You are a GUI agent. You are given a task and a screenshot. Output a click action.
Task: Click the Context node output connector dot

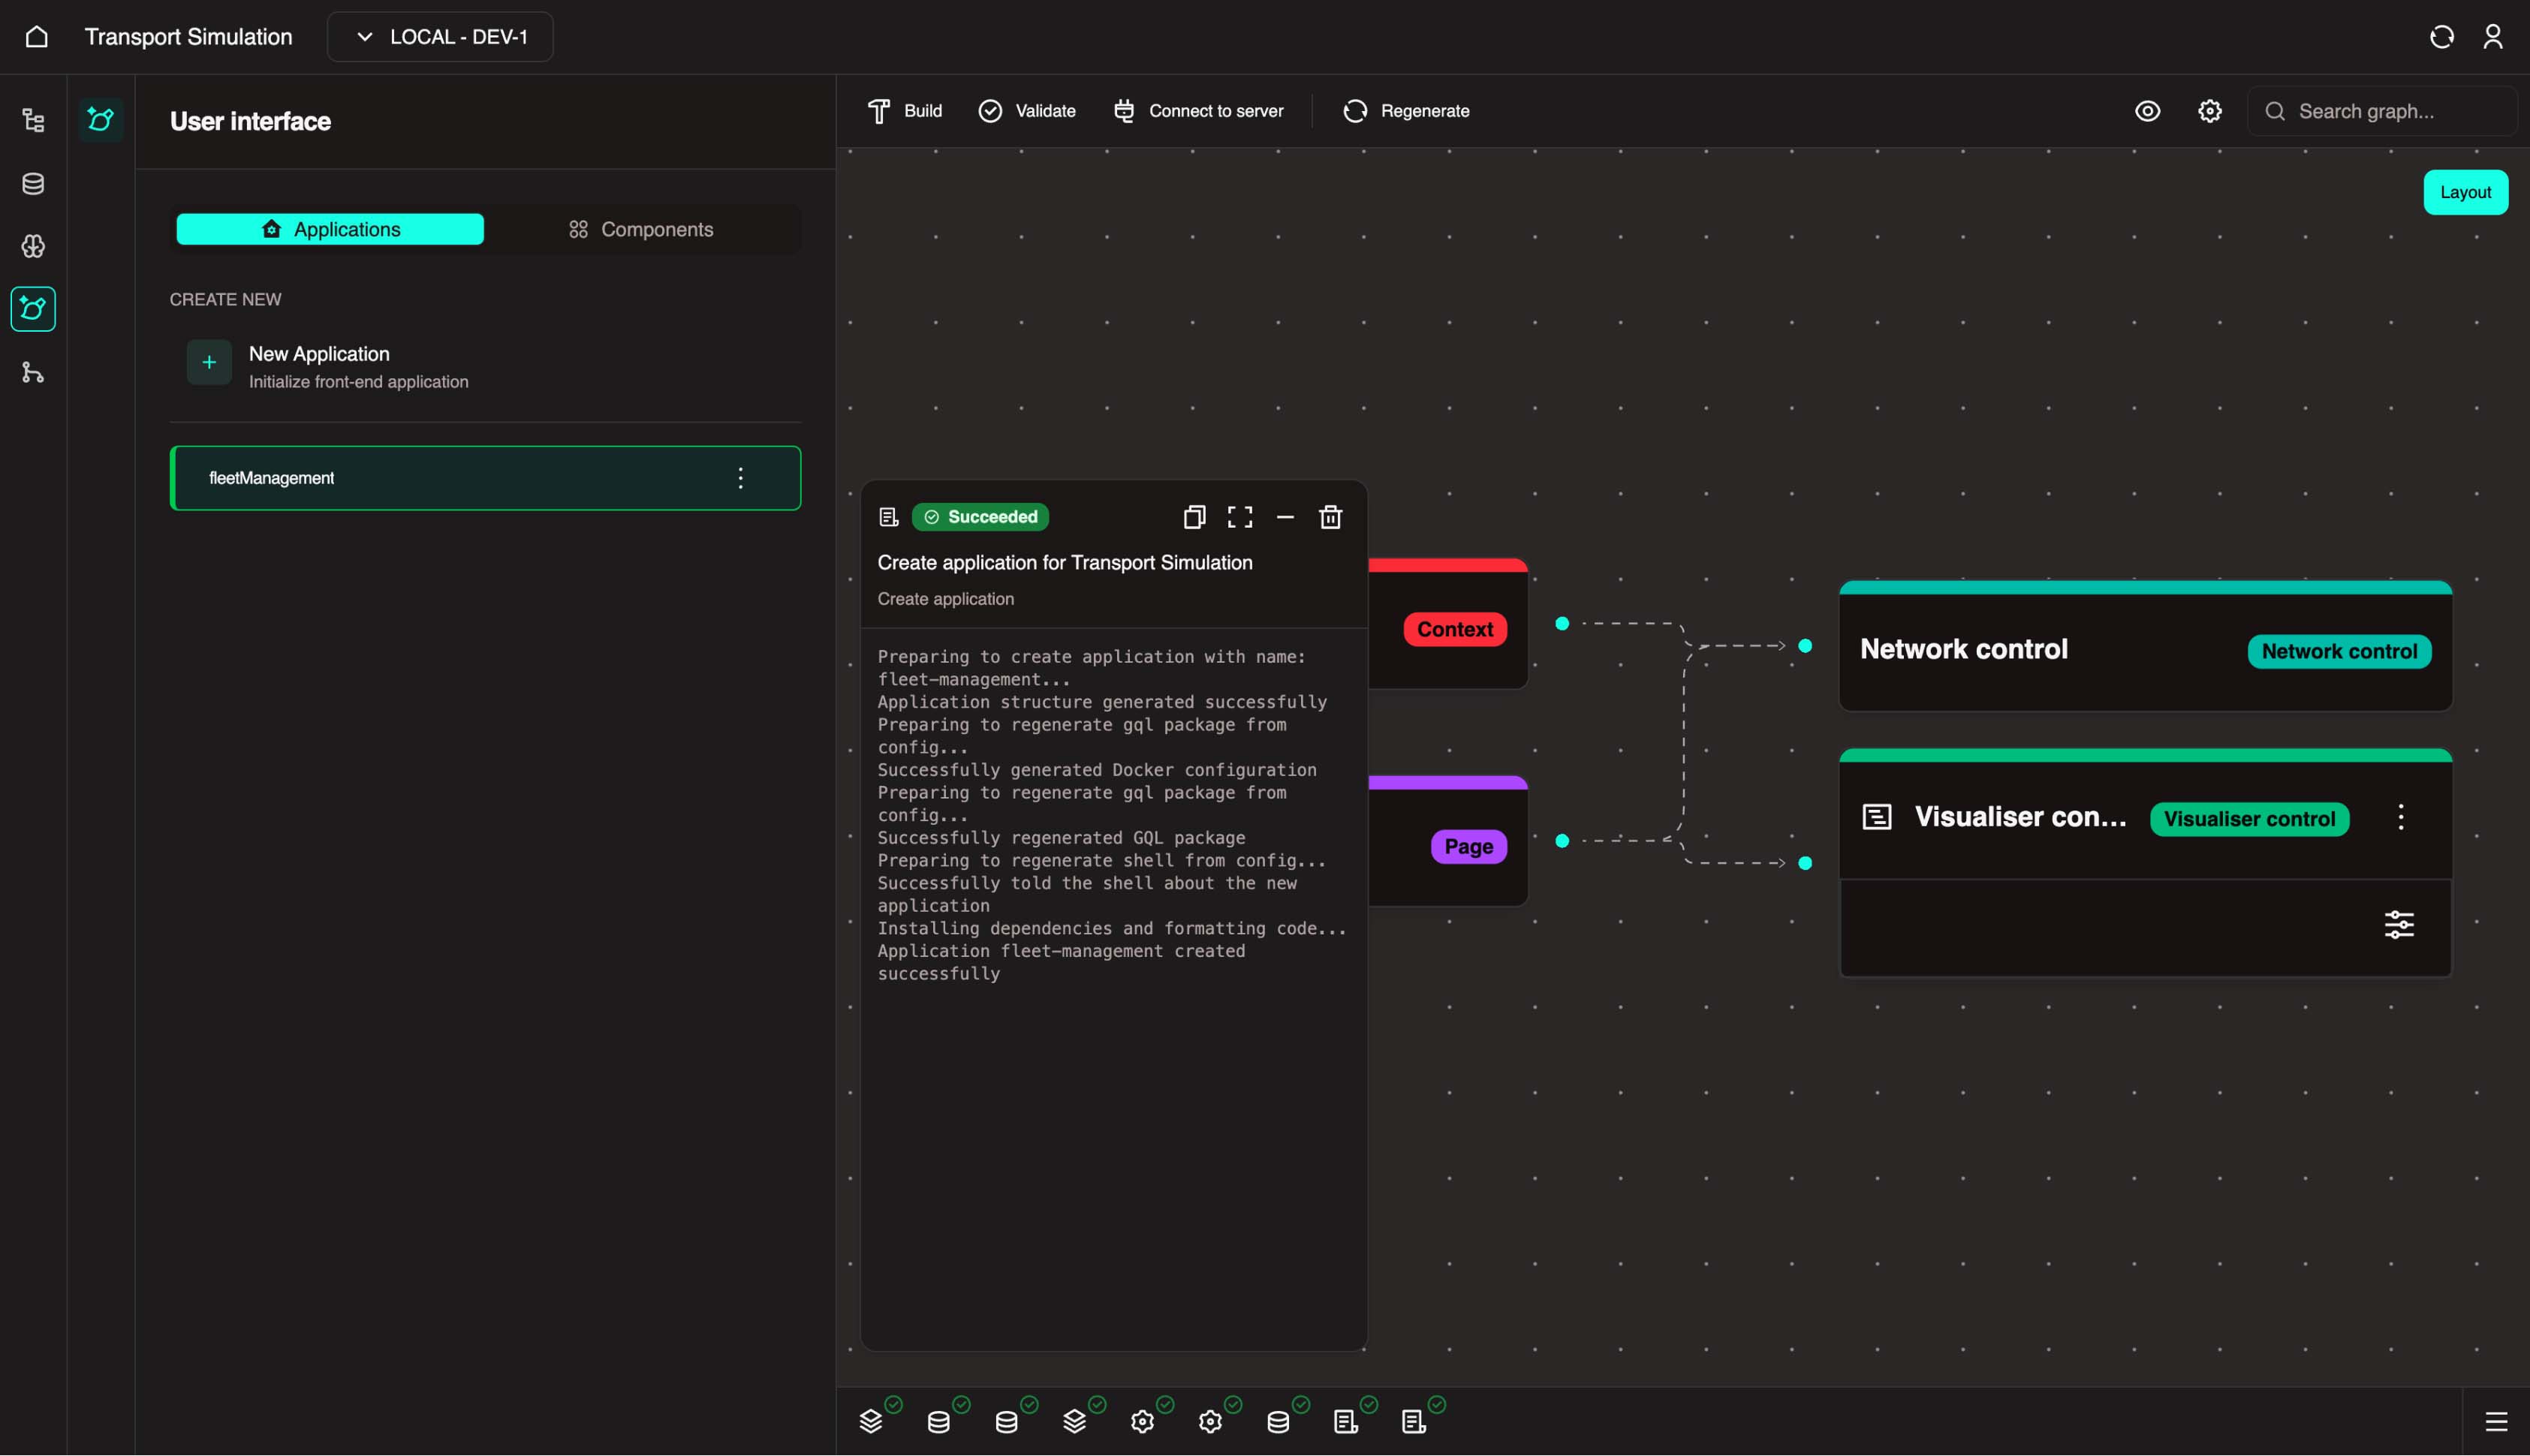click(1562, 623)
